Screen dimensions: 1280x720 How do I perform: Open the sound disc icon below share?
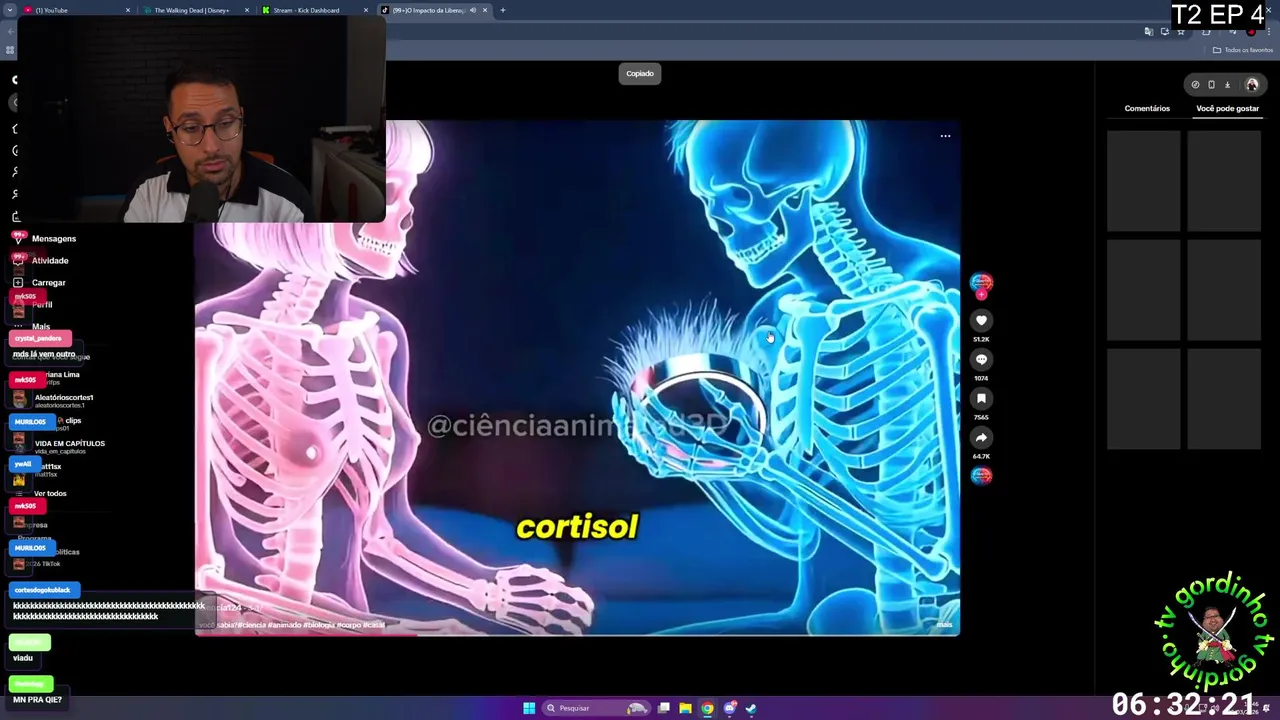click(981, 476)
